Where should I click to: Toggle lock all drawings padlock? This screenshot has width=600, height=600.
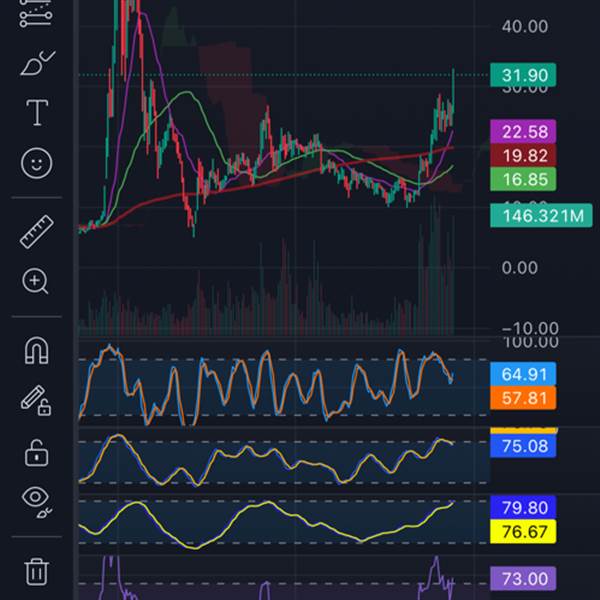[36, 453]
